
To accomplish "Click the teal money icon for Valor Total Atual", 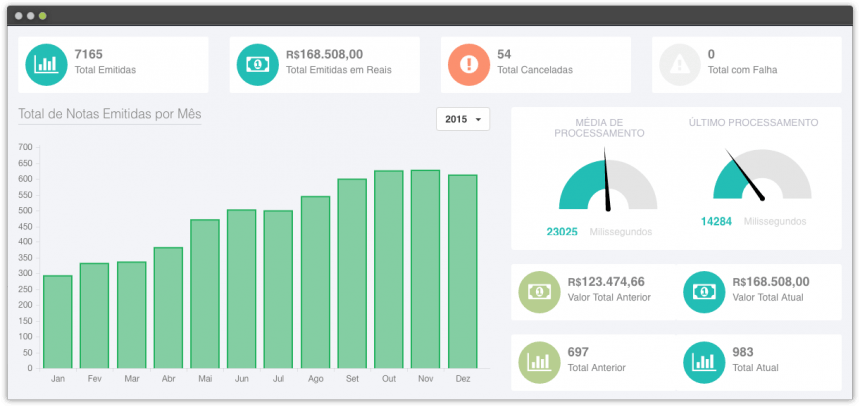I will pos(704,292).
